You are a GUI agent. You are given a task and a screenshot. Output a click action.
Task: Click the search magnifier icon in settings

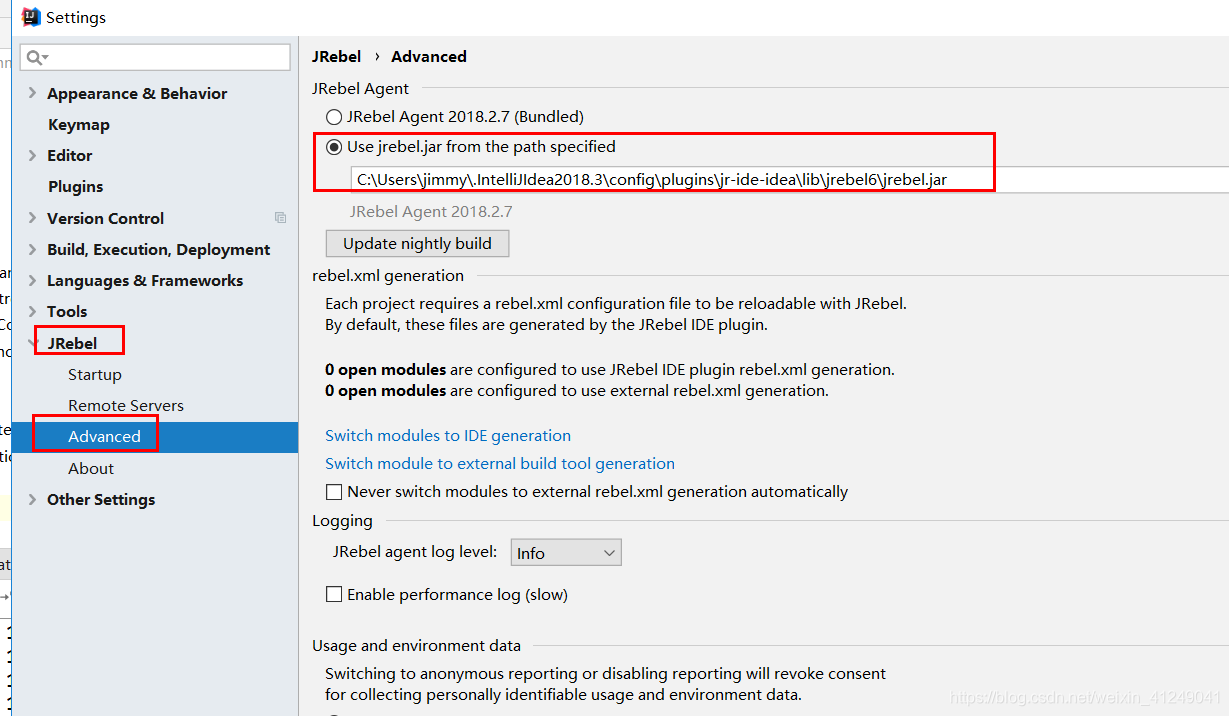click(36, 57)
